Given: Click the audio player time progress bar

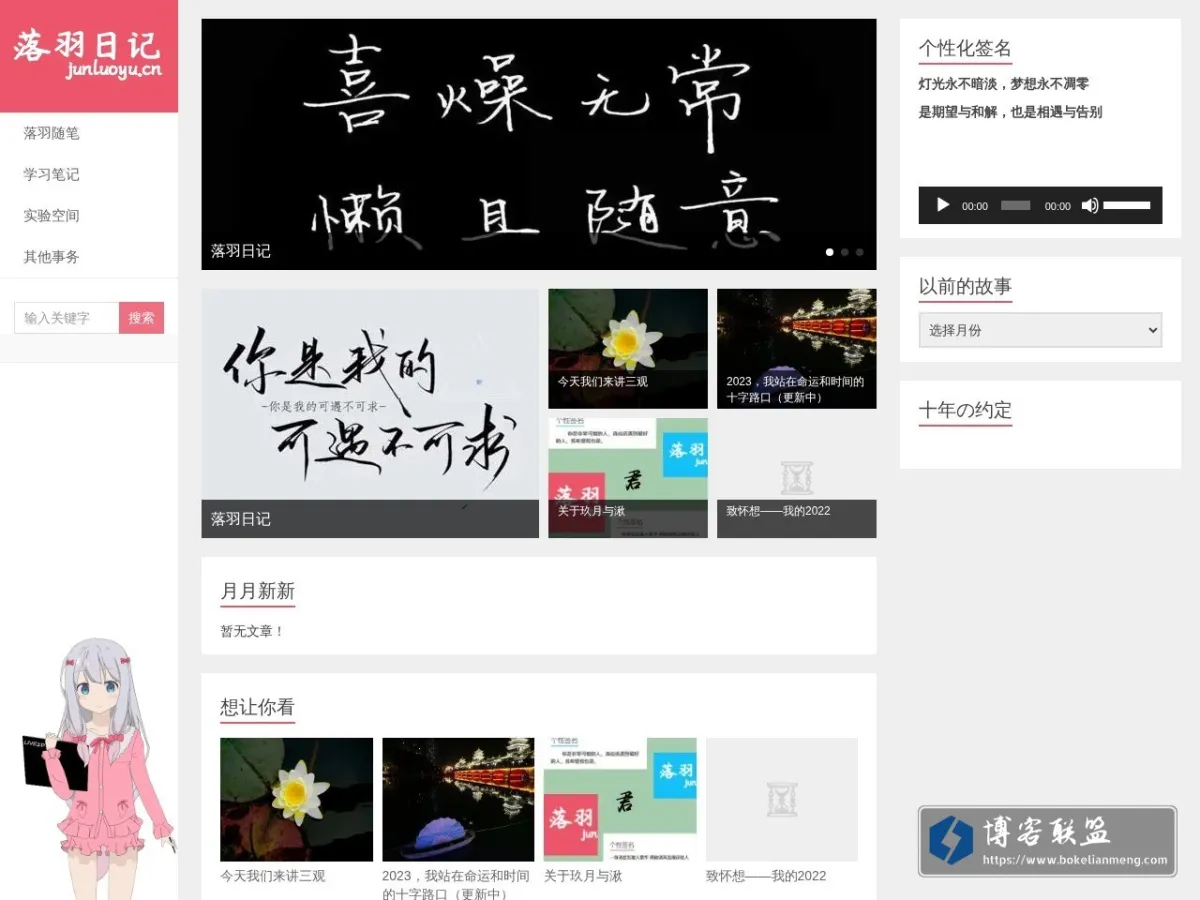Looking at the screenshot, I should [1015, 206].
